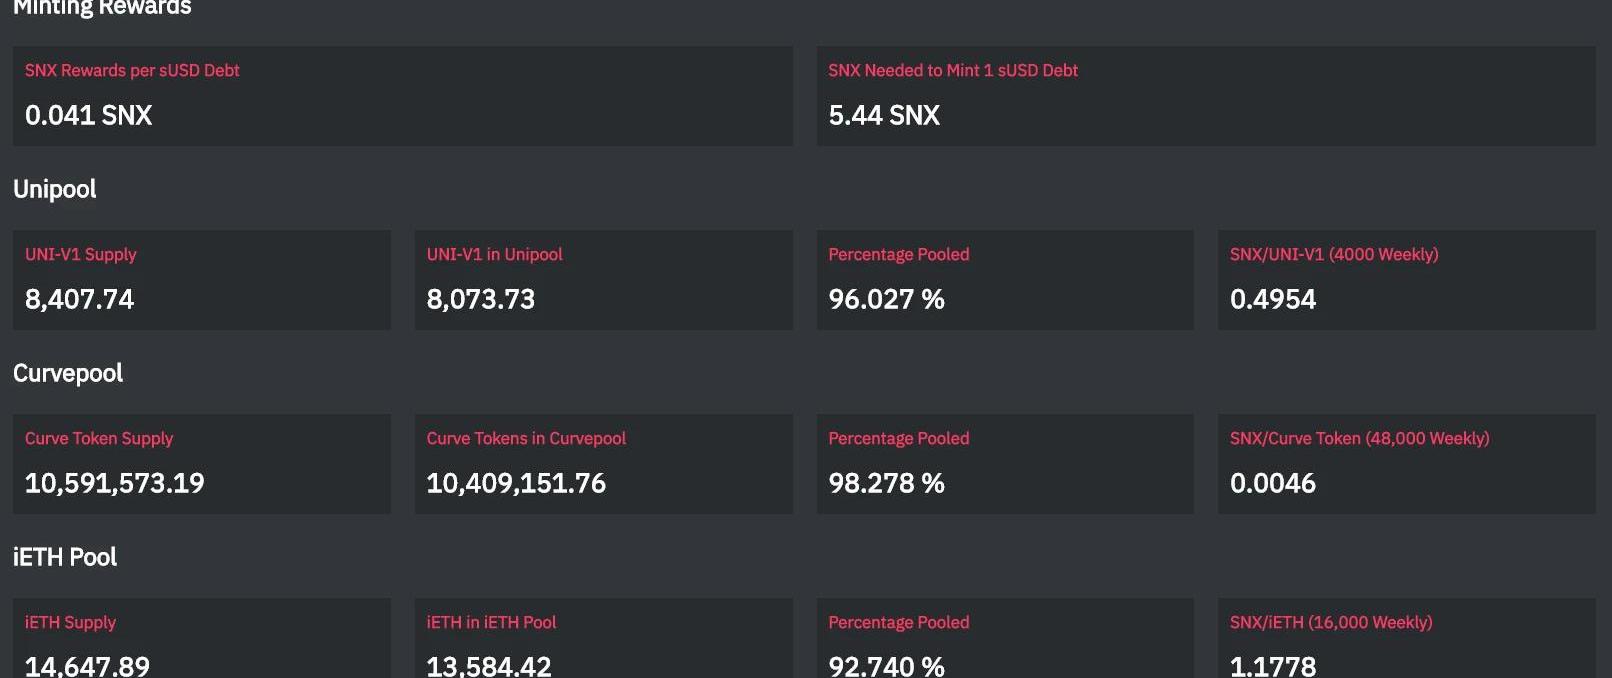Click the SNX Rewards per sUSD Debt label
Image resolution: width=1612 pixels, height=678 pixels.
(x=132, y=70)
